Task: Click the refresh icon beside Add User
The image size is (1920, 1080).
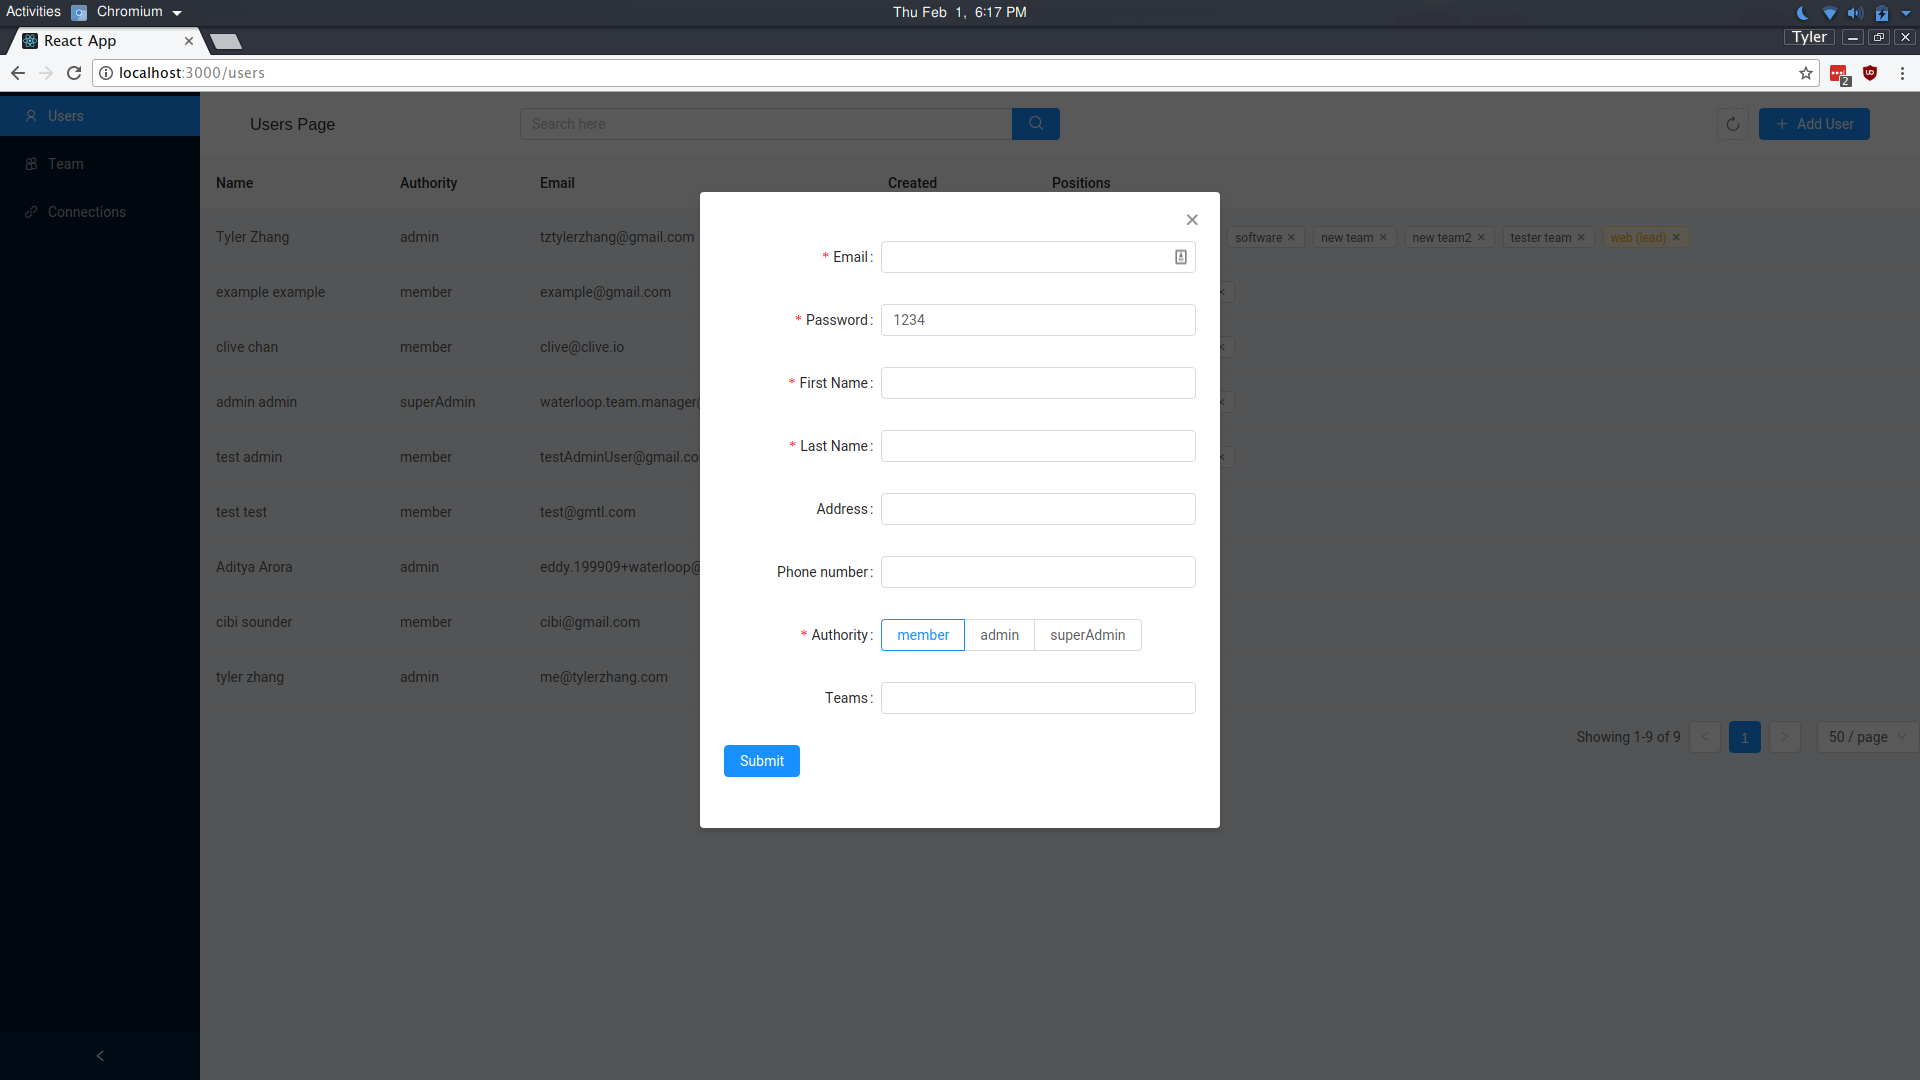Action: point(1733,124)
